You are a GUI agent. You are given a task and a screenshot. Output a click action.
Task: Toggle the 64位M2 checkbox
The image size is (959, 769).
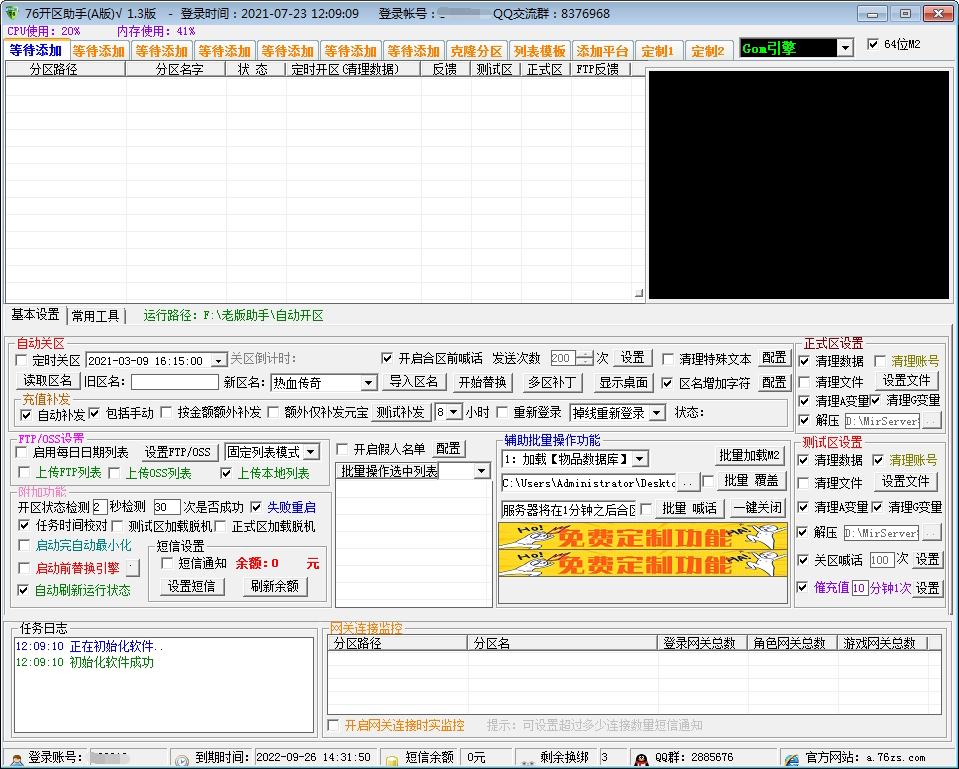coord(873,44)
